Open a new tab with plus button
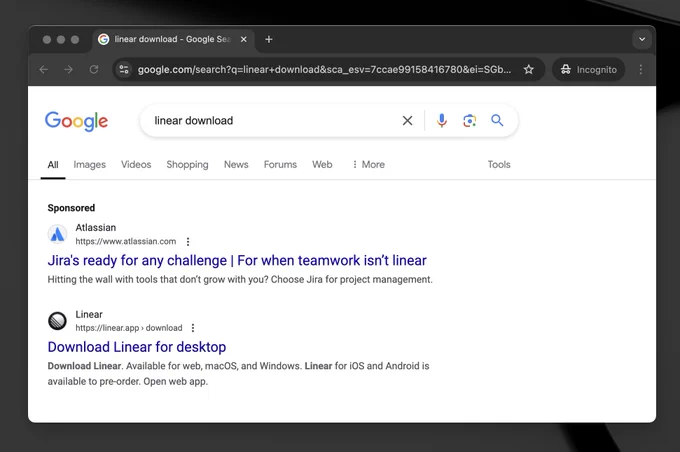 [x=269, y=39]
